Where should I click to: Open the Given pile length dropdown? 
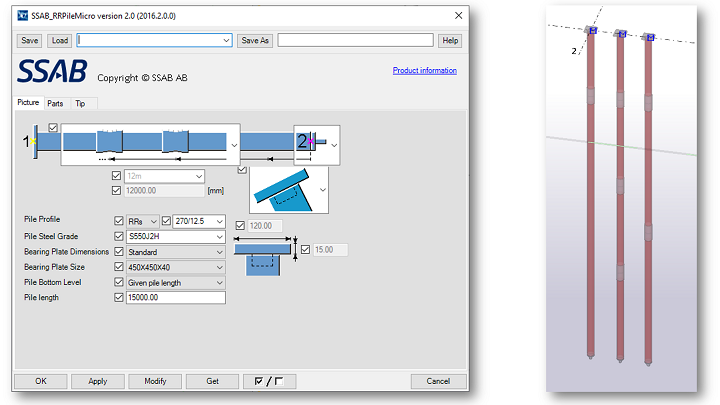[x=219, y=283]
